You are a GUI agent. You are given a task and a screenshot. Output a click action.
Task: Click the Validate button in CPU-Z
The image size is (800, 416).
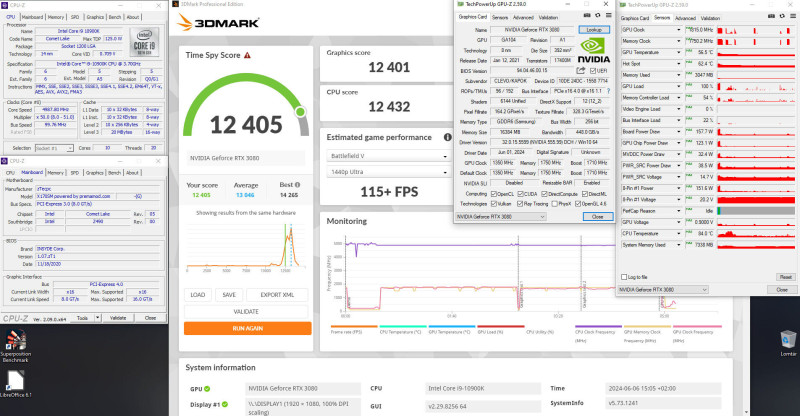[x=118, y=317]
